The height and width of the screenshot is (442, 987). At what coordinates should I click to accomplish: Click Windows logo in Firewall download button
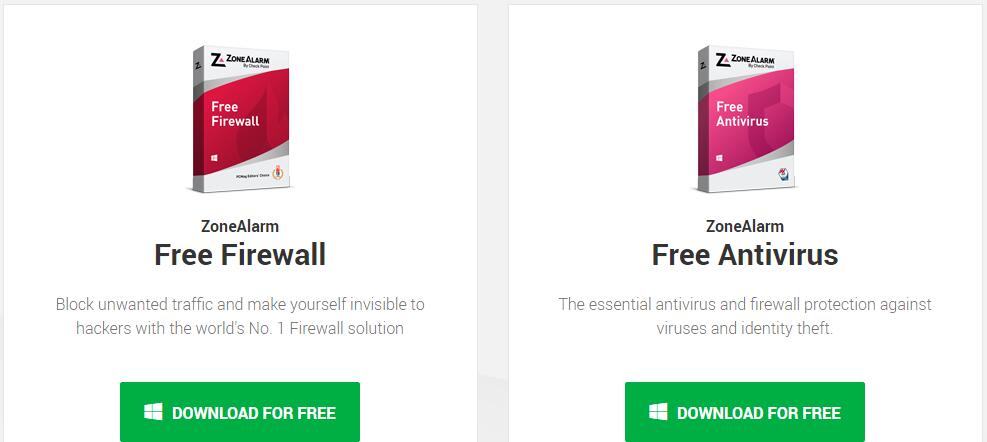click(153, 412)
